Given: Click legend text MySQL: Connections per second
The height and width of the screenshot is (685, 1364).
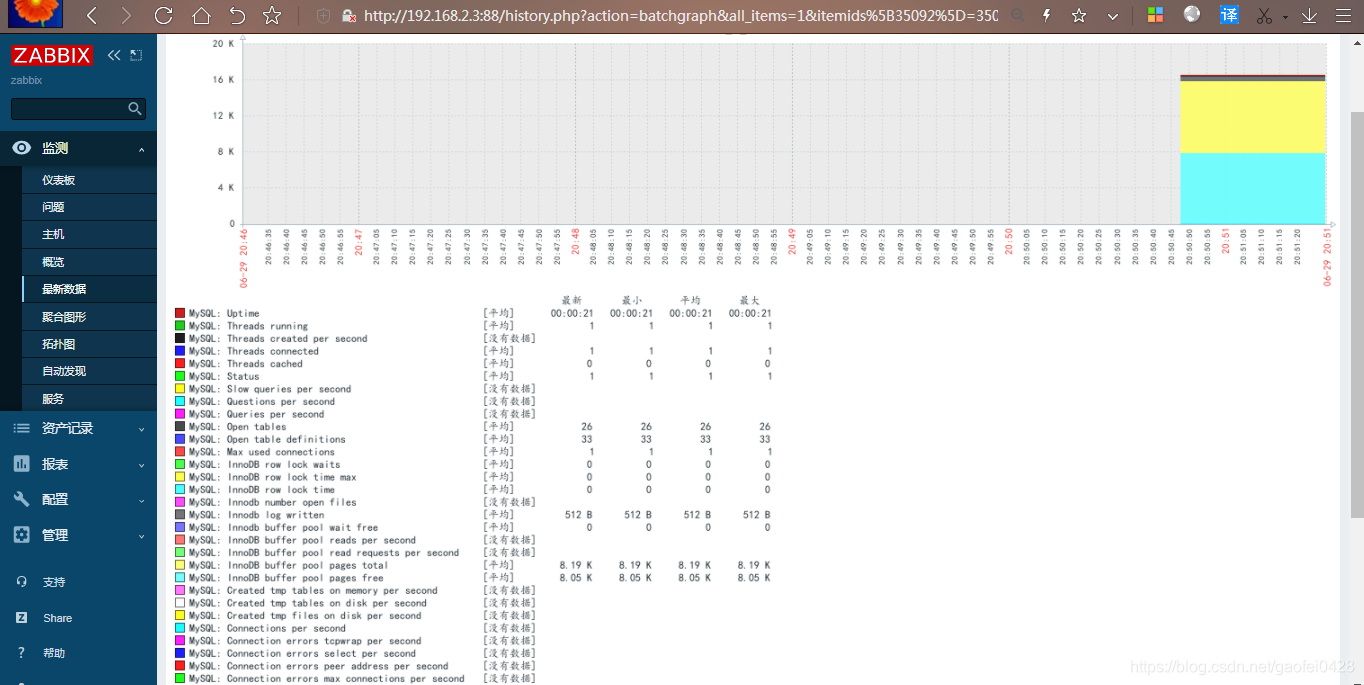Looking at the screenshot, I should pyautogui.click(x=267, y=629).
